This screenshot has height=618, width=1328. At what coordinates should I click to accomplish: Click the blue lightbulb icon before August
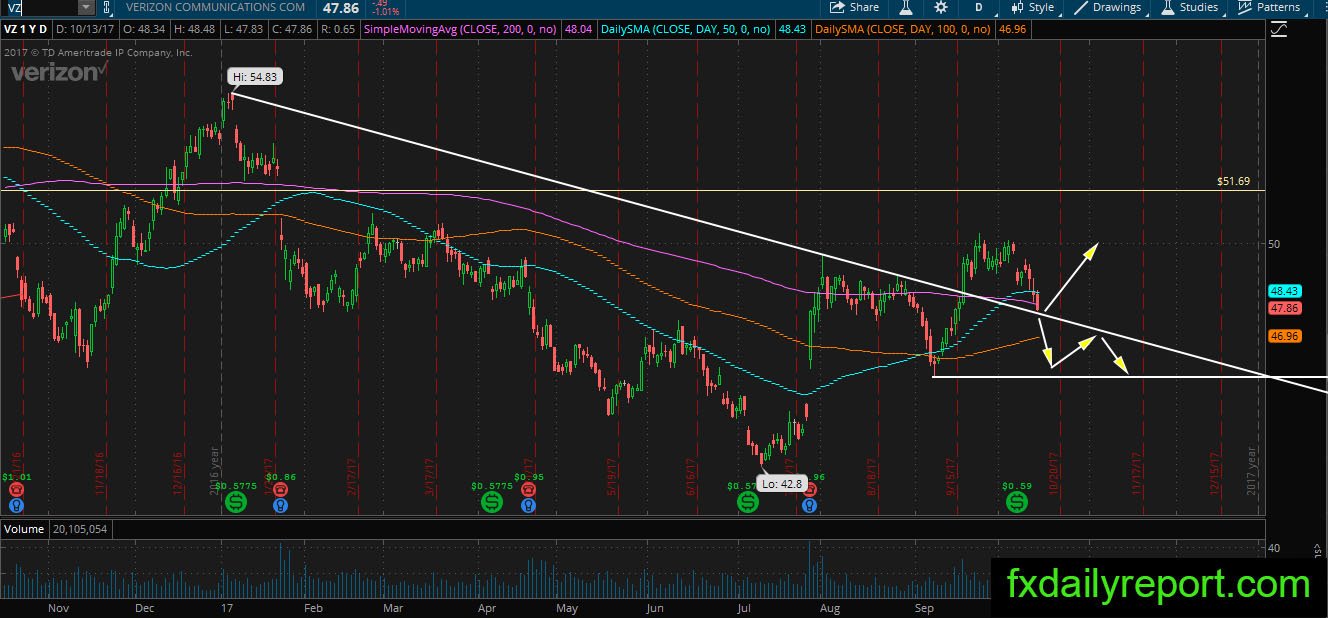[x=808, y=506]
